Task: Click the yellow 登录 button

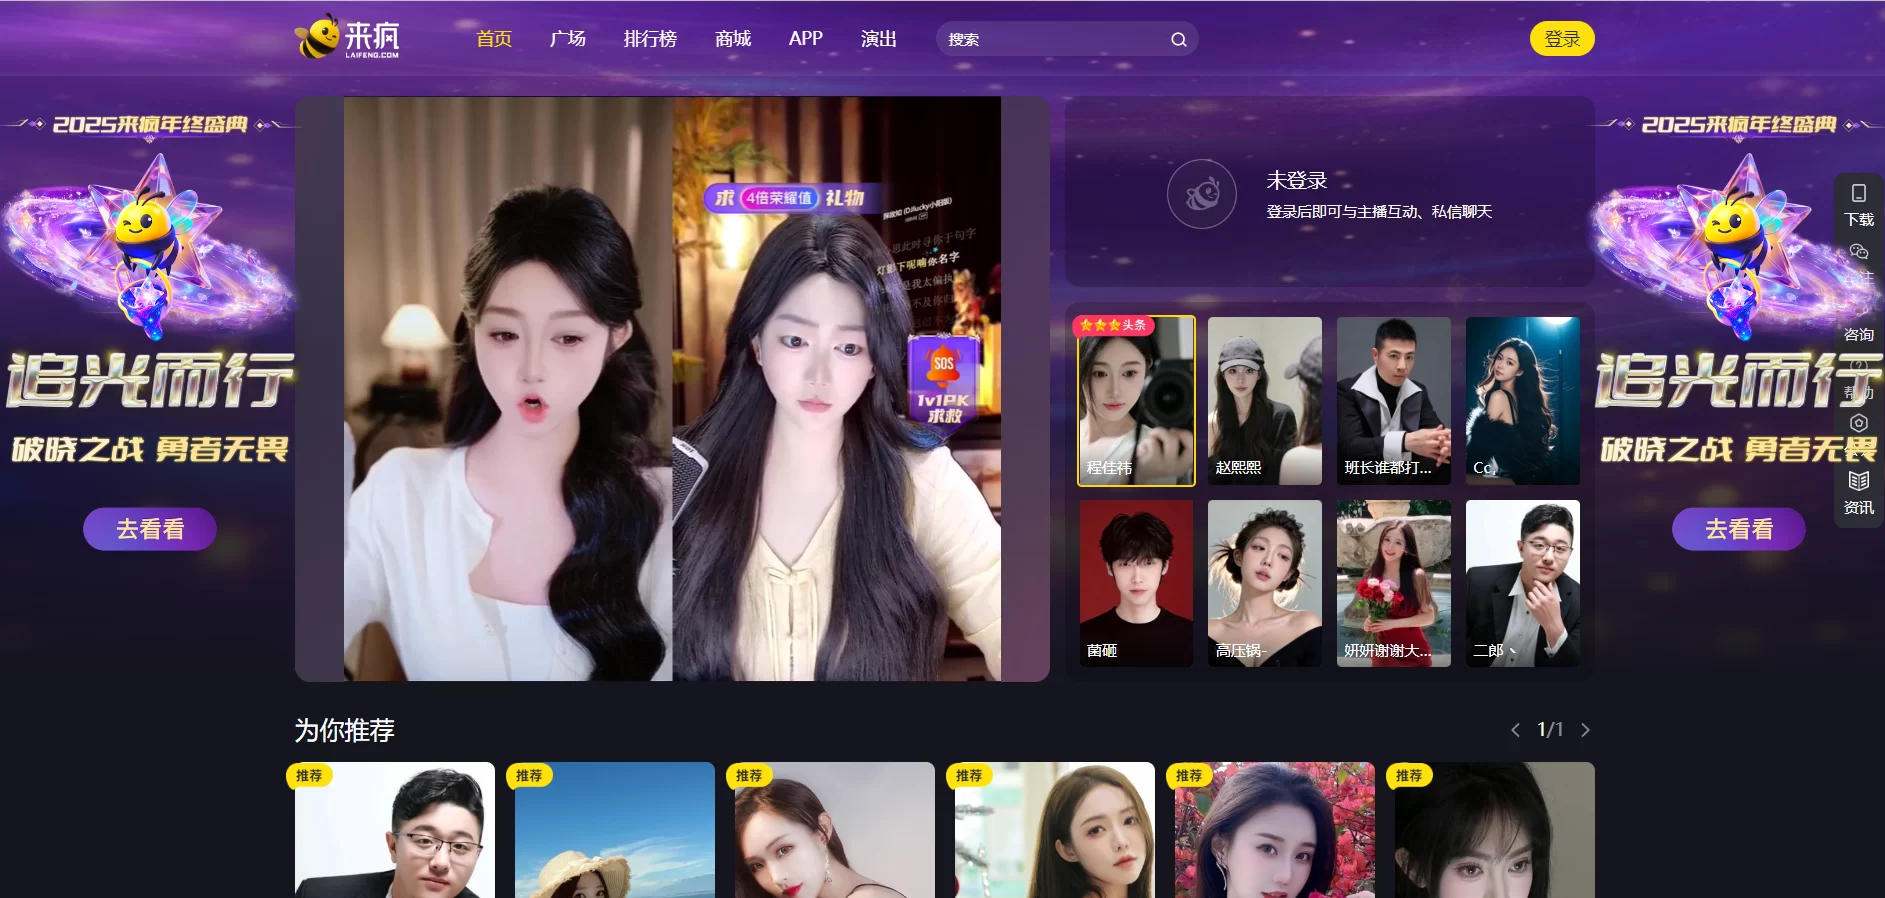Action: pos(1561,39)
